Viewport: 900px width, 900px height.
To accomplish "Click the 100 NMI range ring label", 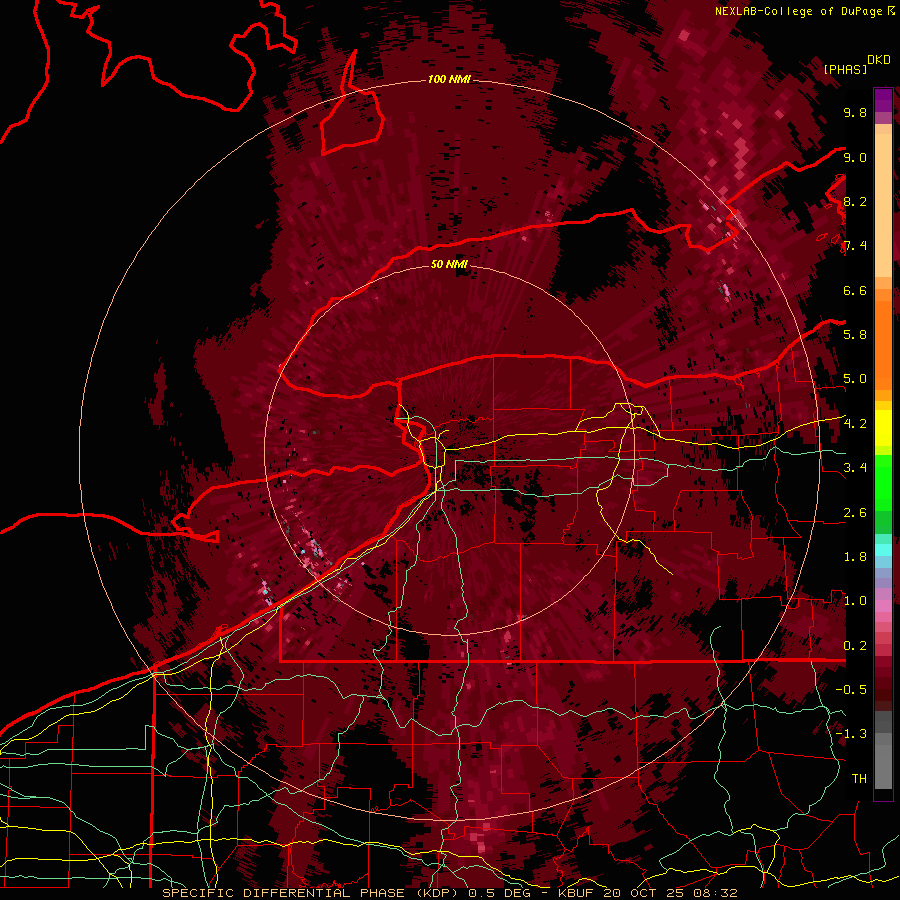I will point(449,79).
